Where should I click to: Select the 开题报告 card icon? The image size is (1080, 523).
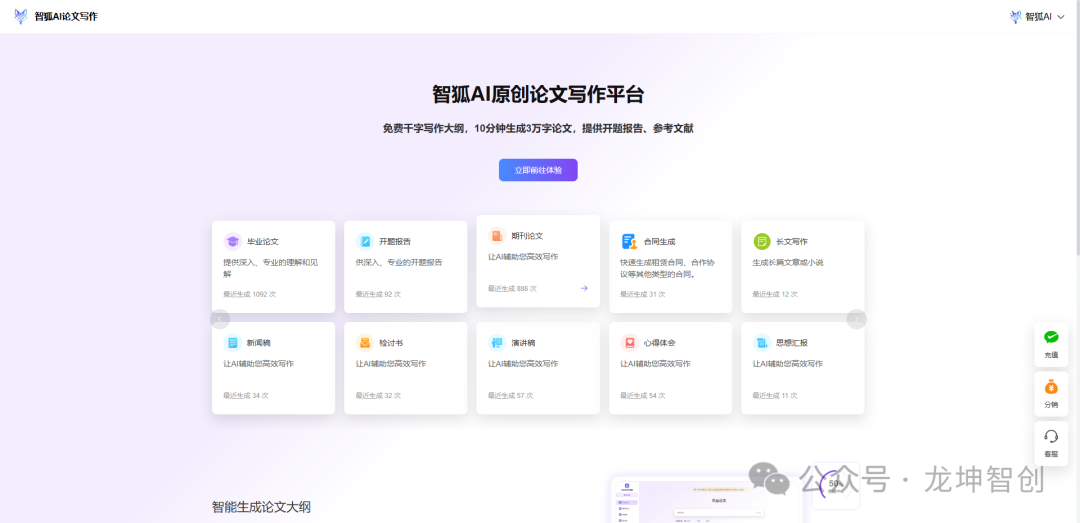pyautogui.click(x=365, y=241)
